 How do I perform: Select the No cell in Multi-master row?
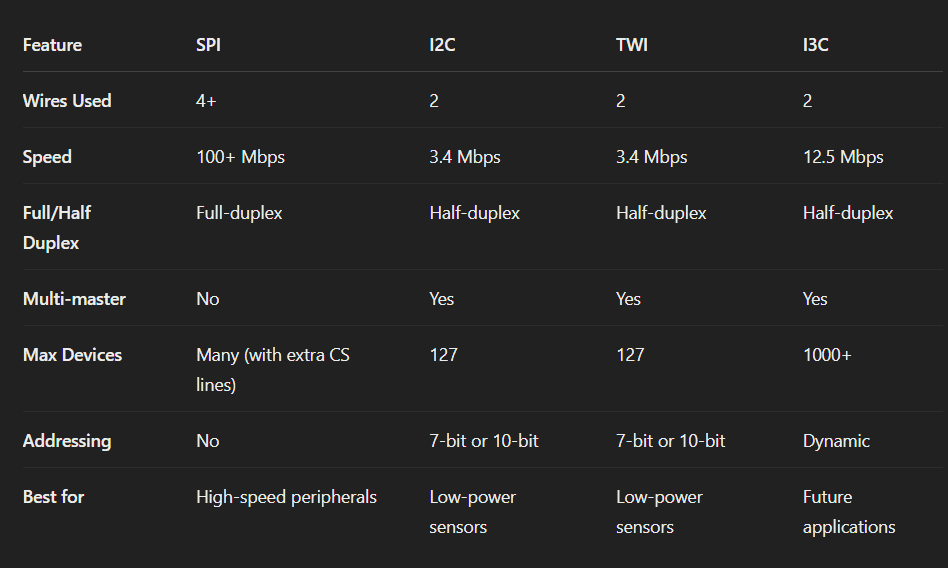coord(207,299)
